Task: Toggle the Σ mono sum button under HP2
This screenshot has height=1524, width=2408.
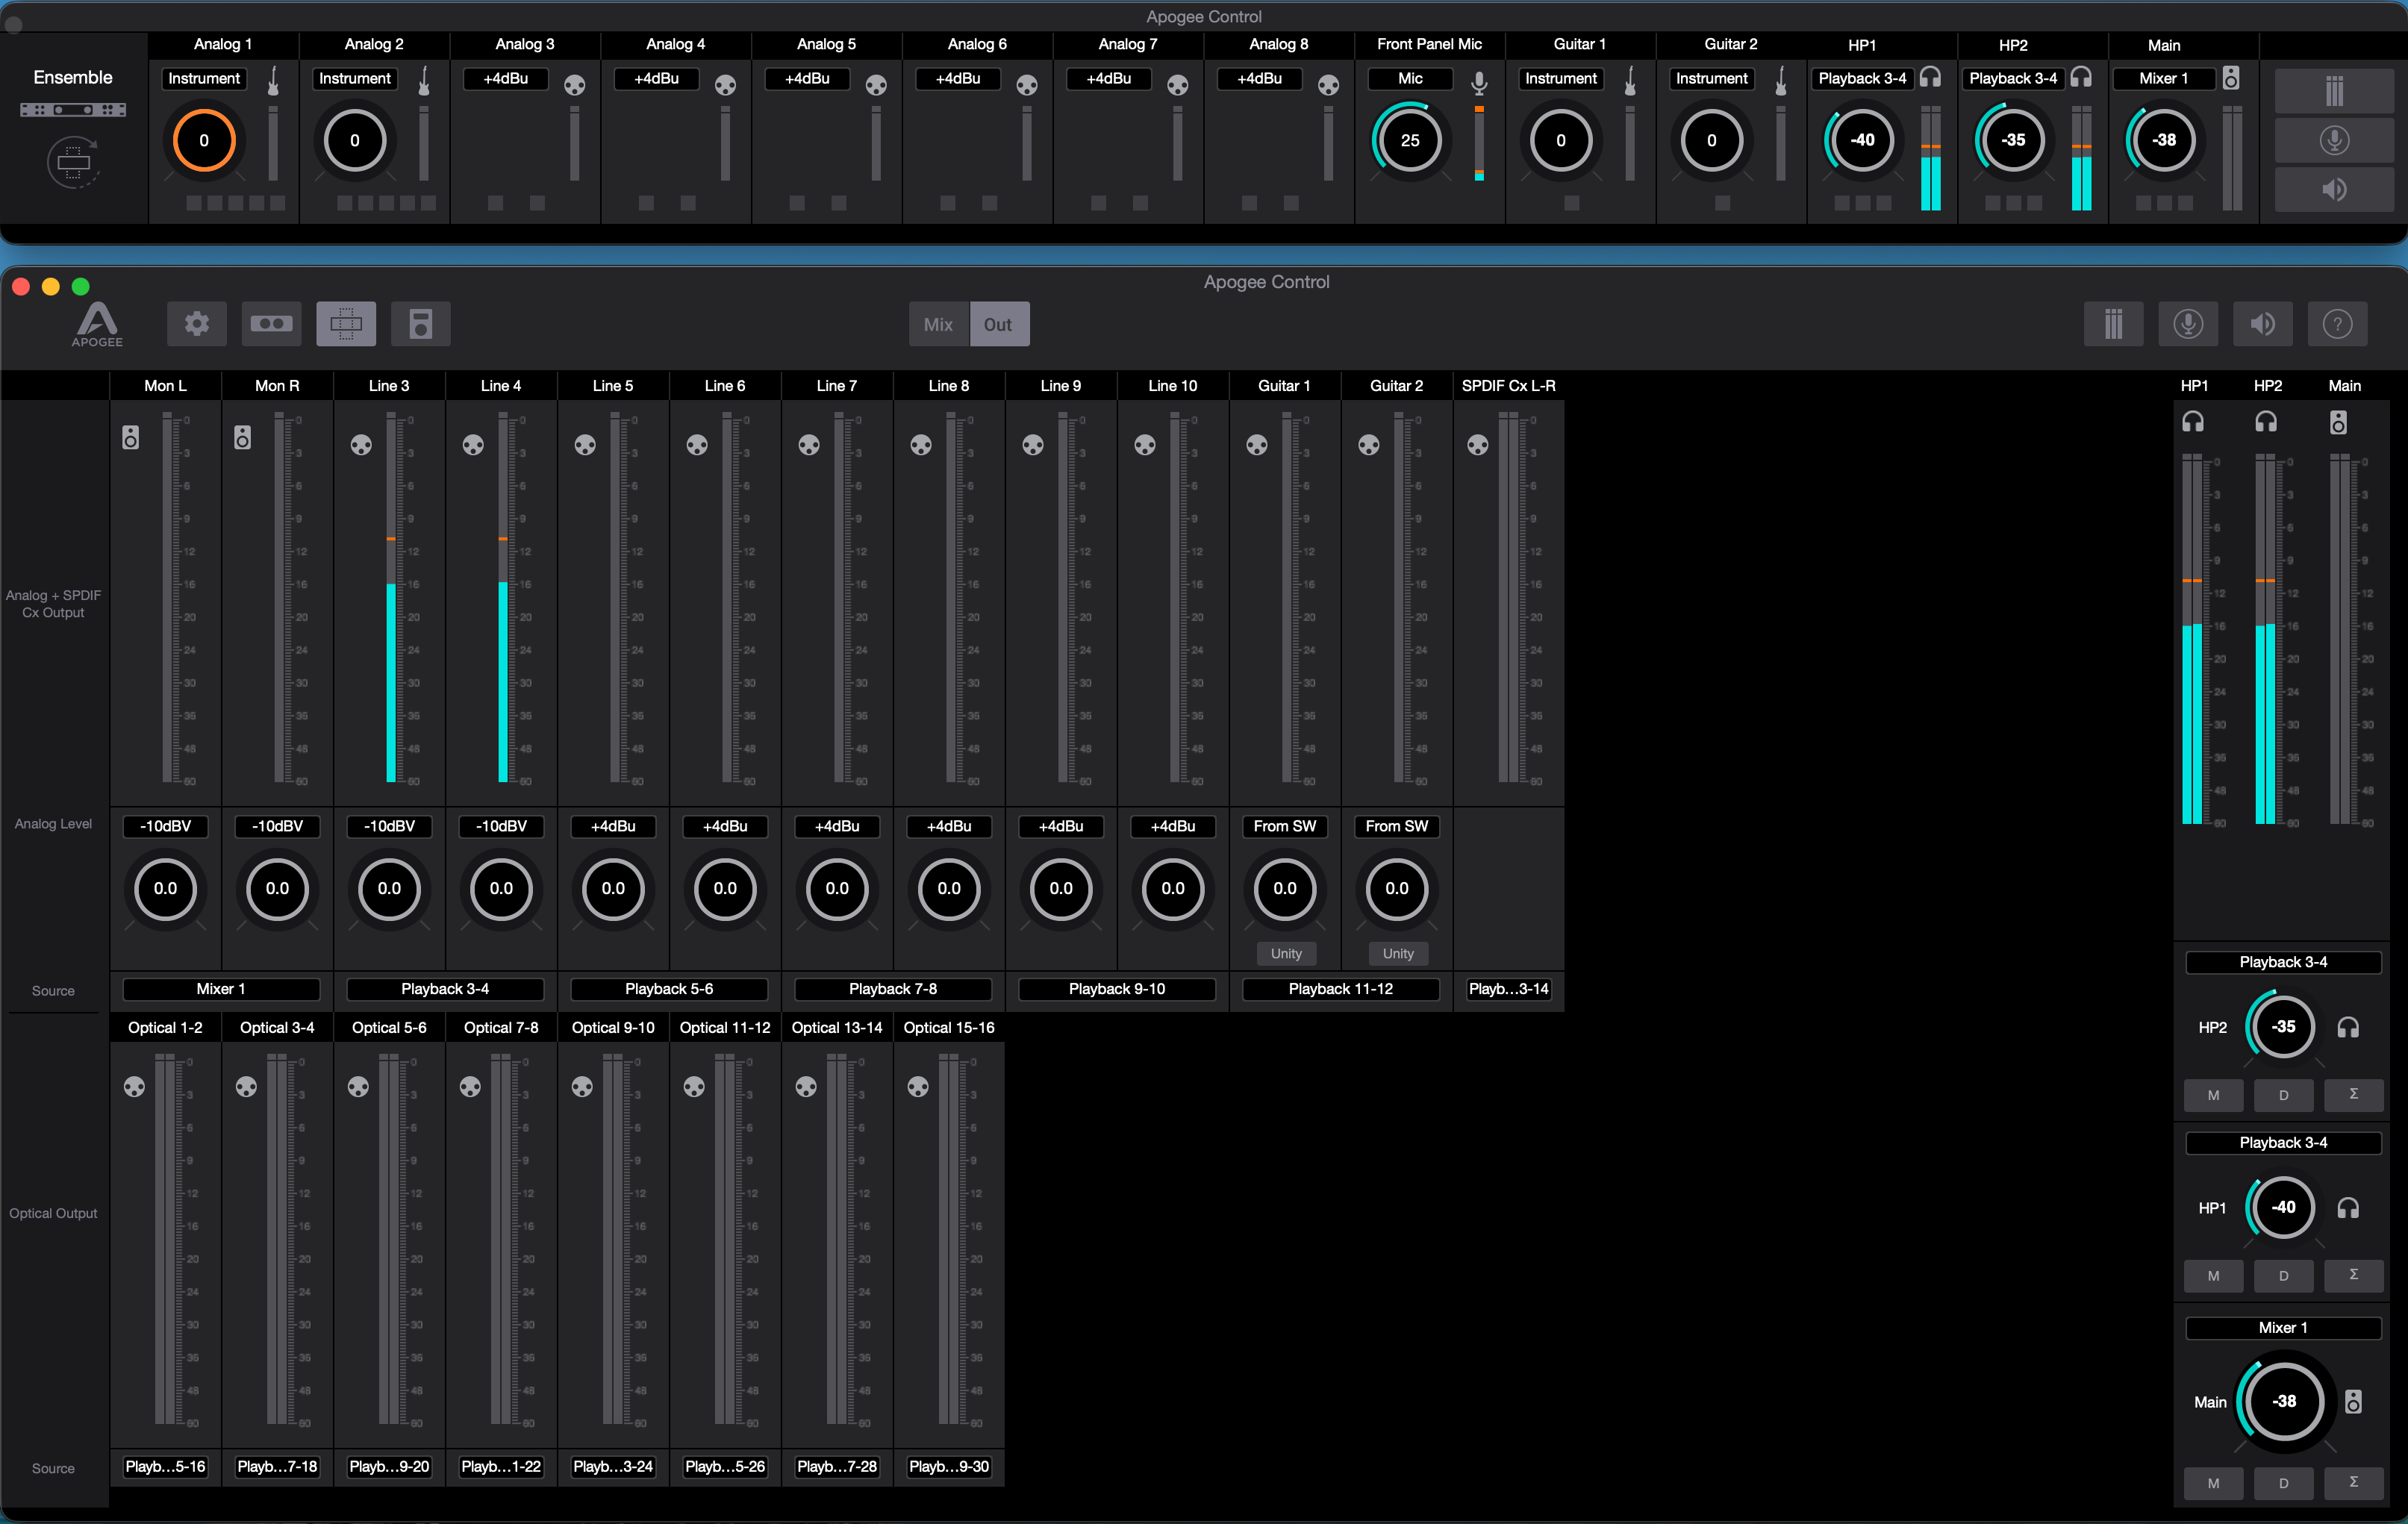Action: [2353, 1095]
